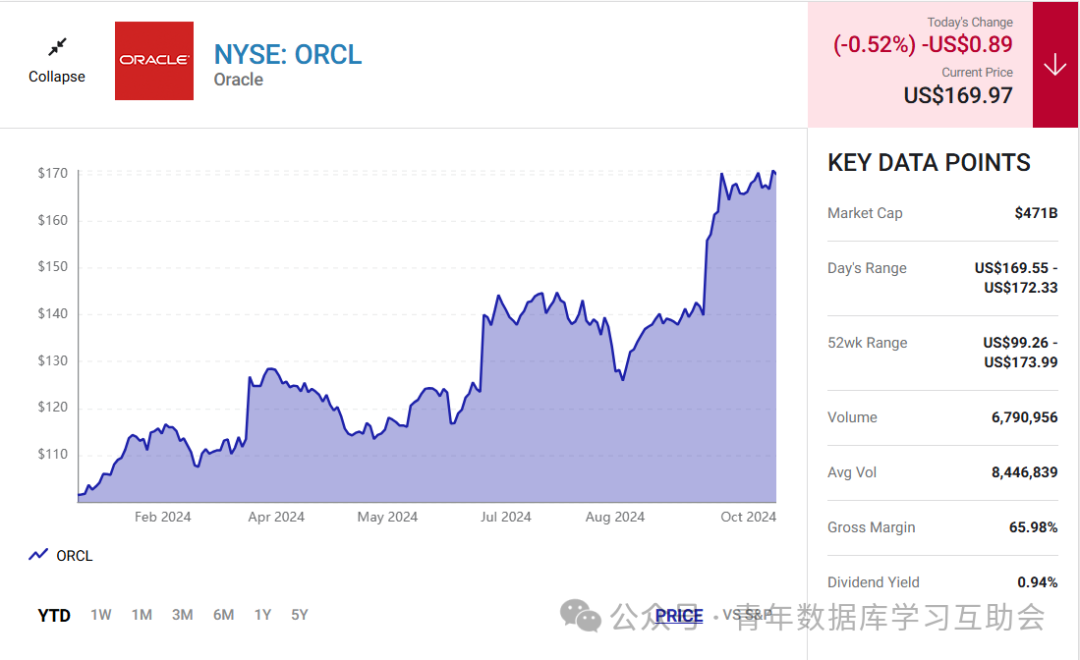
Task: Click the Jul 2024 x-axis label
Action: pos(506,517)
